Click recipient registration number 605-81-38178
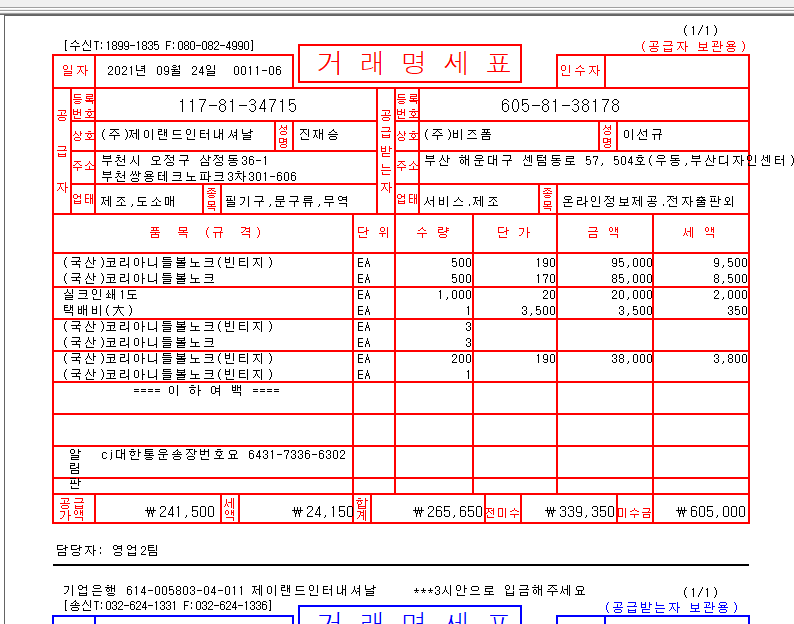This screenshot has width=794, height=624. pyautogui.click(x=560, y=105)
